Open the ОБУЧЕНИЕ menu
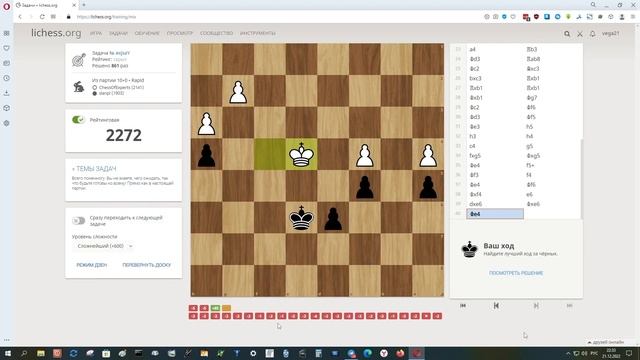Image resolution: width=640 pixels, height=360 pixels. point(147,33)
